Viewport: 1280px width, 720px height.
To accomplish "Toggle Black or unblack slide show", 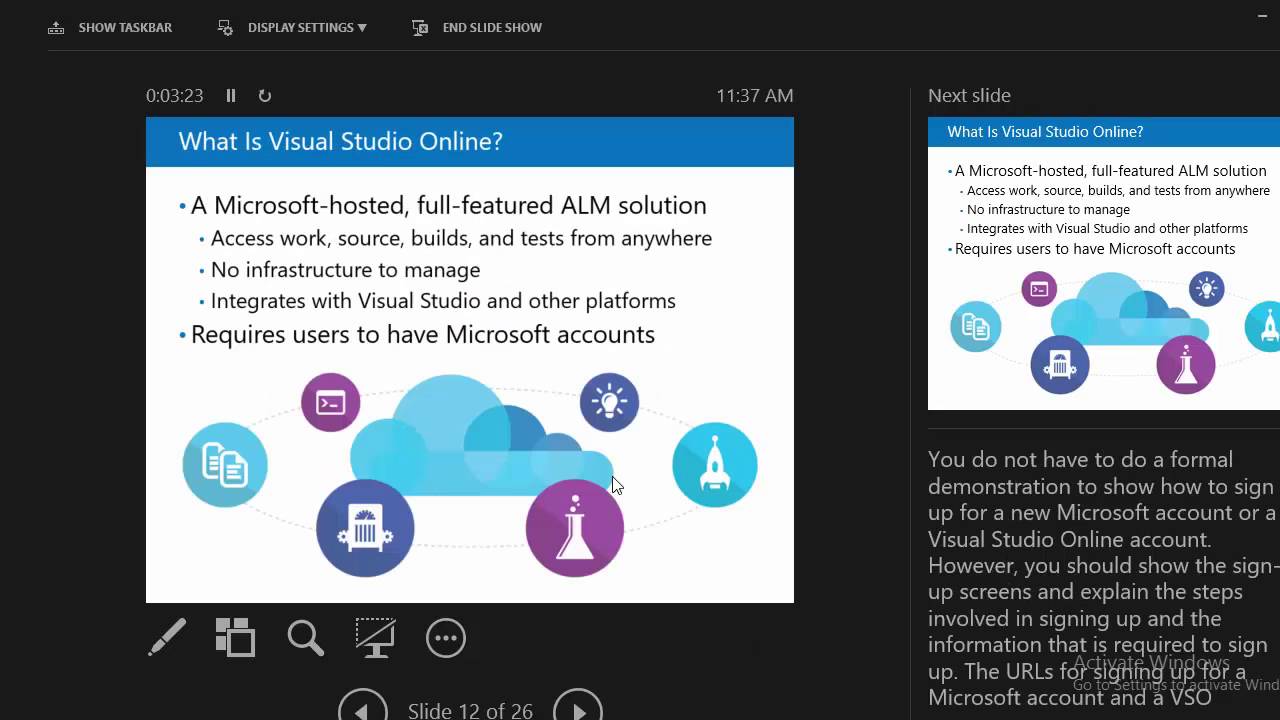I will (x=375, y=637).
